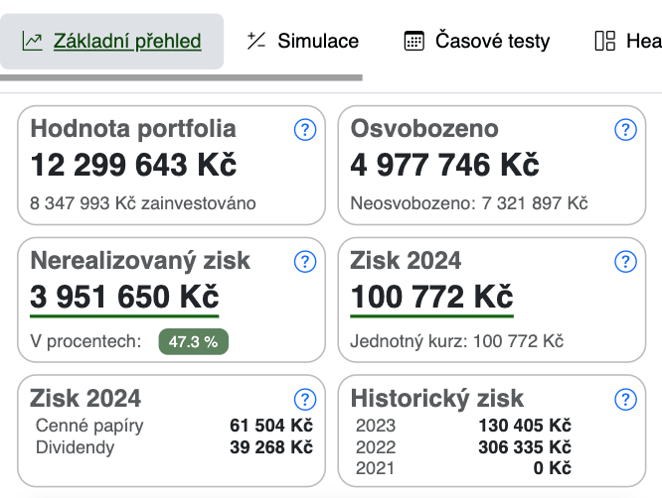Click the 12 299 643 Kč portfolio value
The height and width of the screenshot is (498, 662).
coord(133,165)
